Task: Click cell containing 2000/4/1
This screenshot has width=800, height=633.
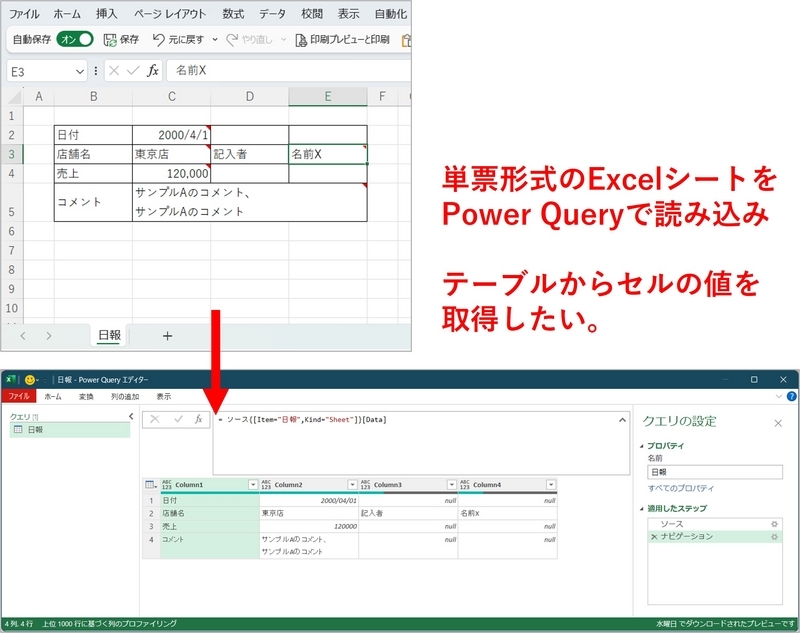Action: point(171,135)
